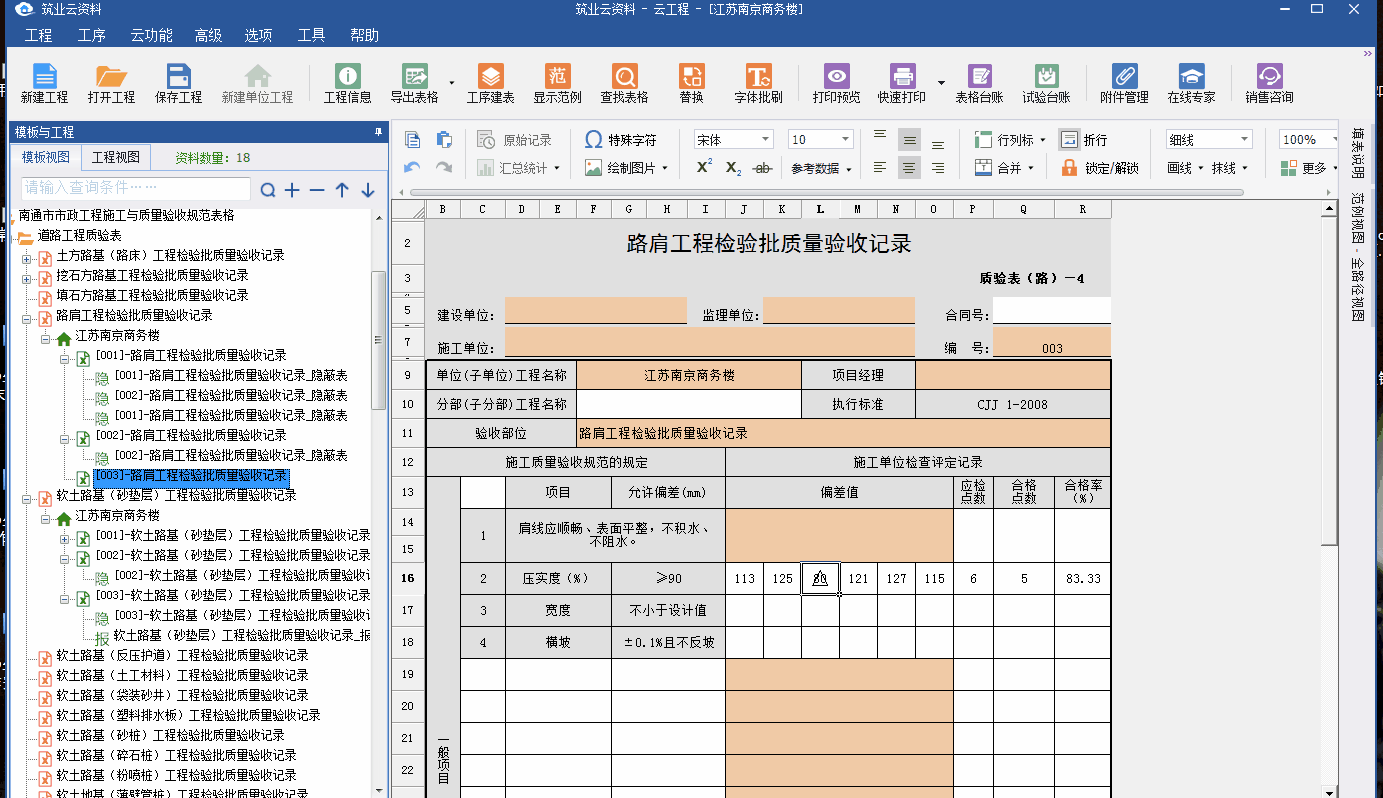1383x798 pixels.
Task: Click the 新建工程 (New Project) icon
Action: point(44,84)
